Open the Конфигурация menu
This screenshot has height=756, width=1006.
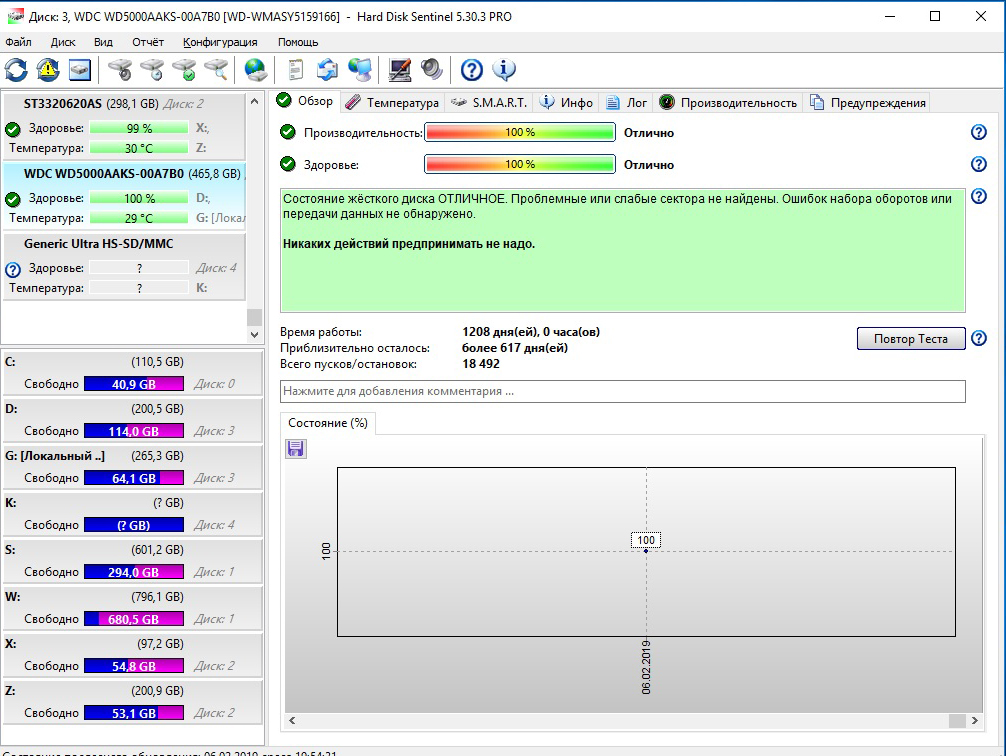[x=220, y=42]
